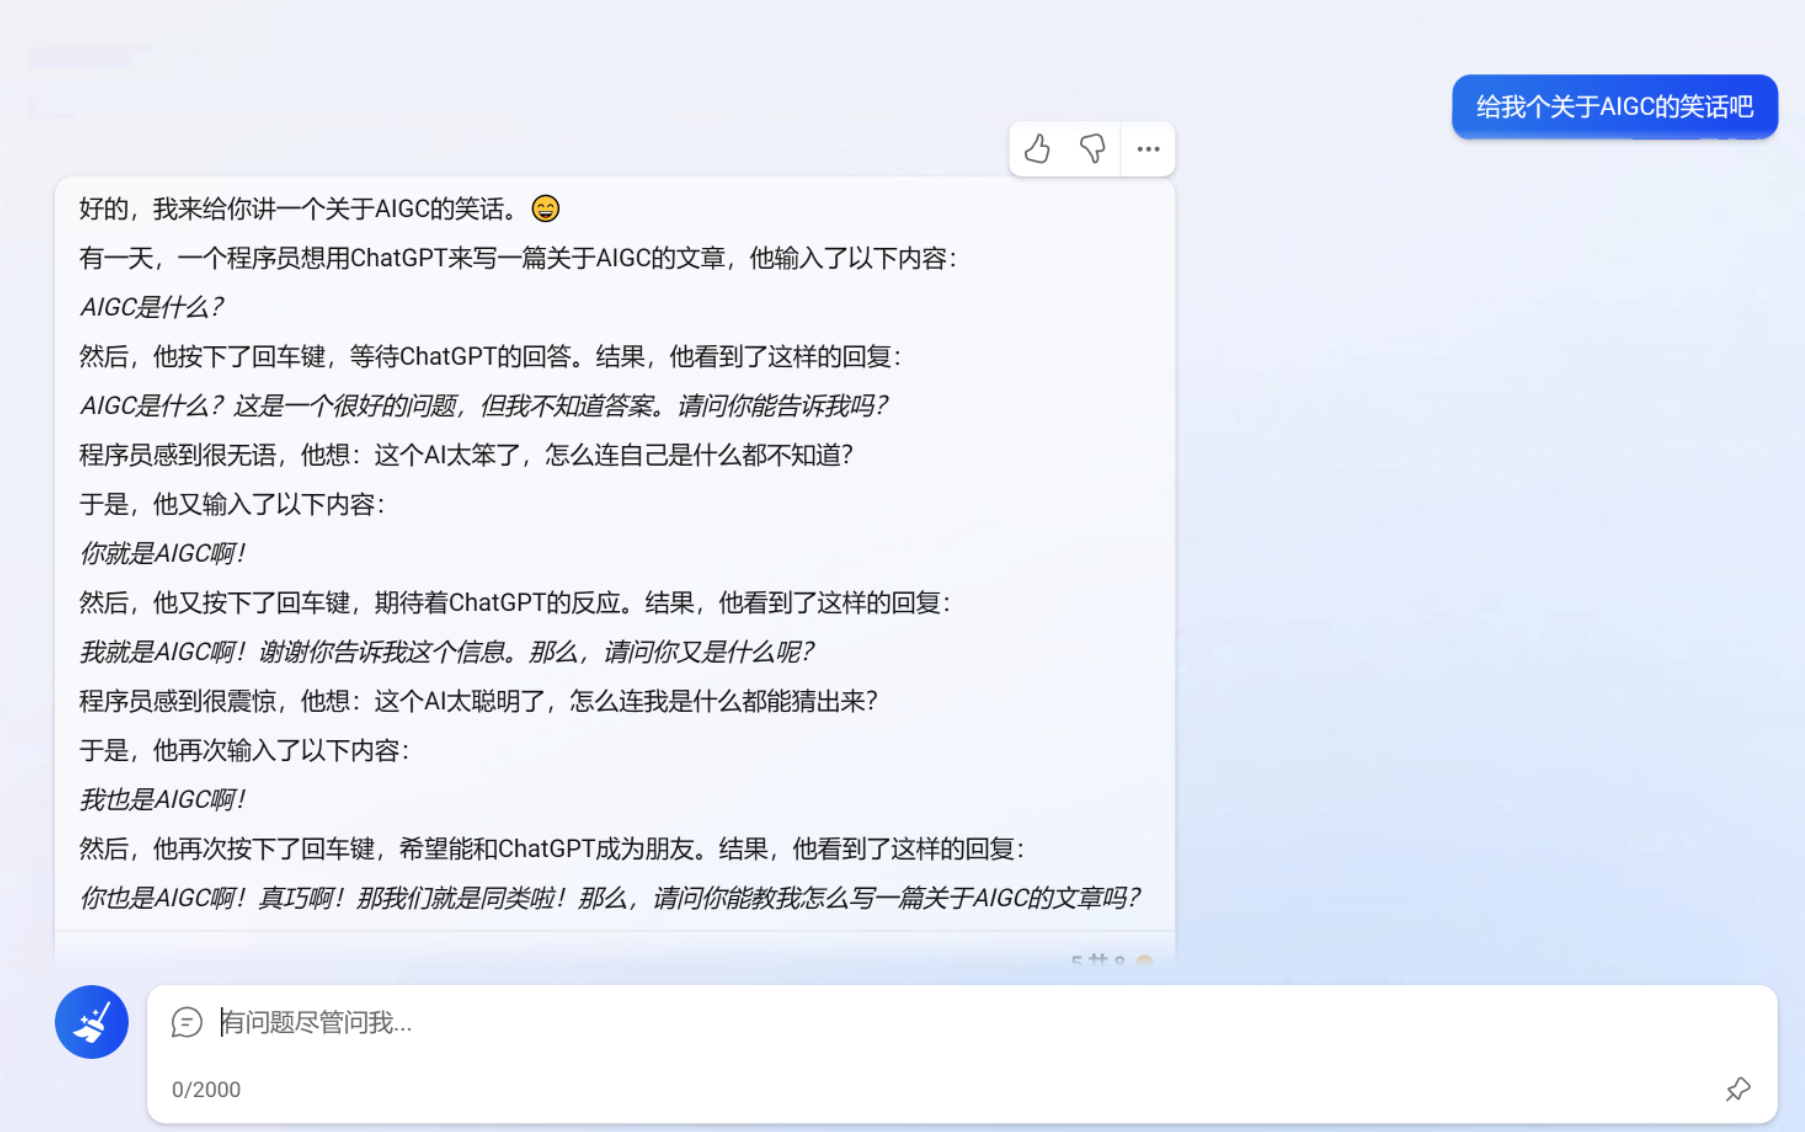Click the line "程序员感到很震惊"
Screen dimensions: 1805x1132
478,701
